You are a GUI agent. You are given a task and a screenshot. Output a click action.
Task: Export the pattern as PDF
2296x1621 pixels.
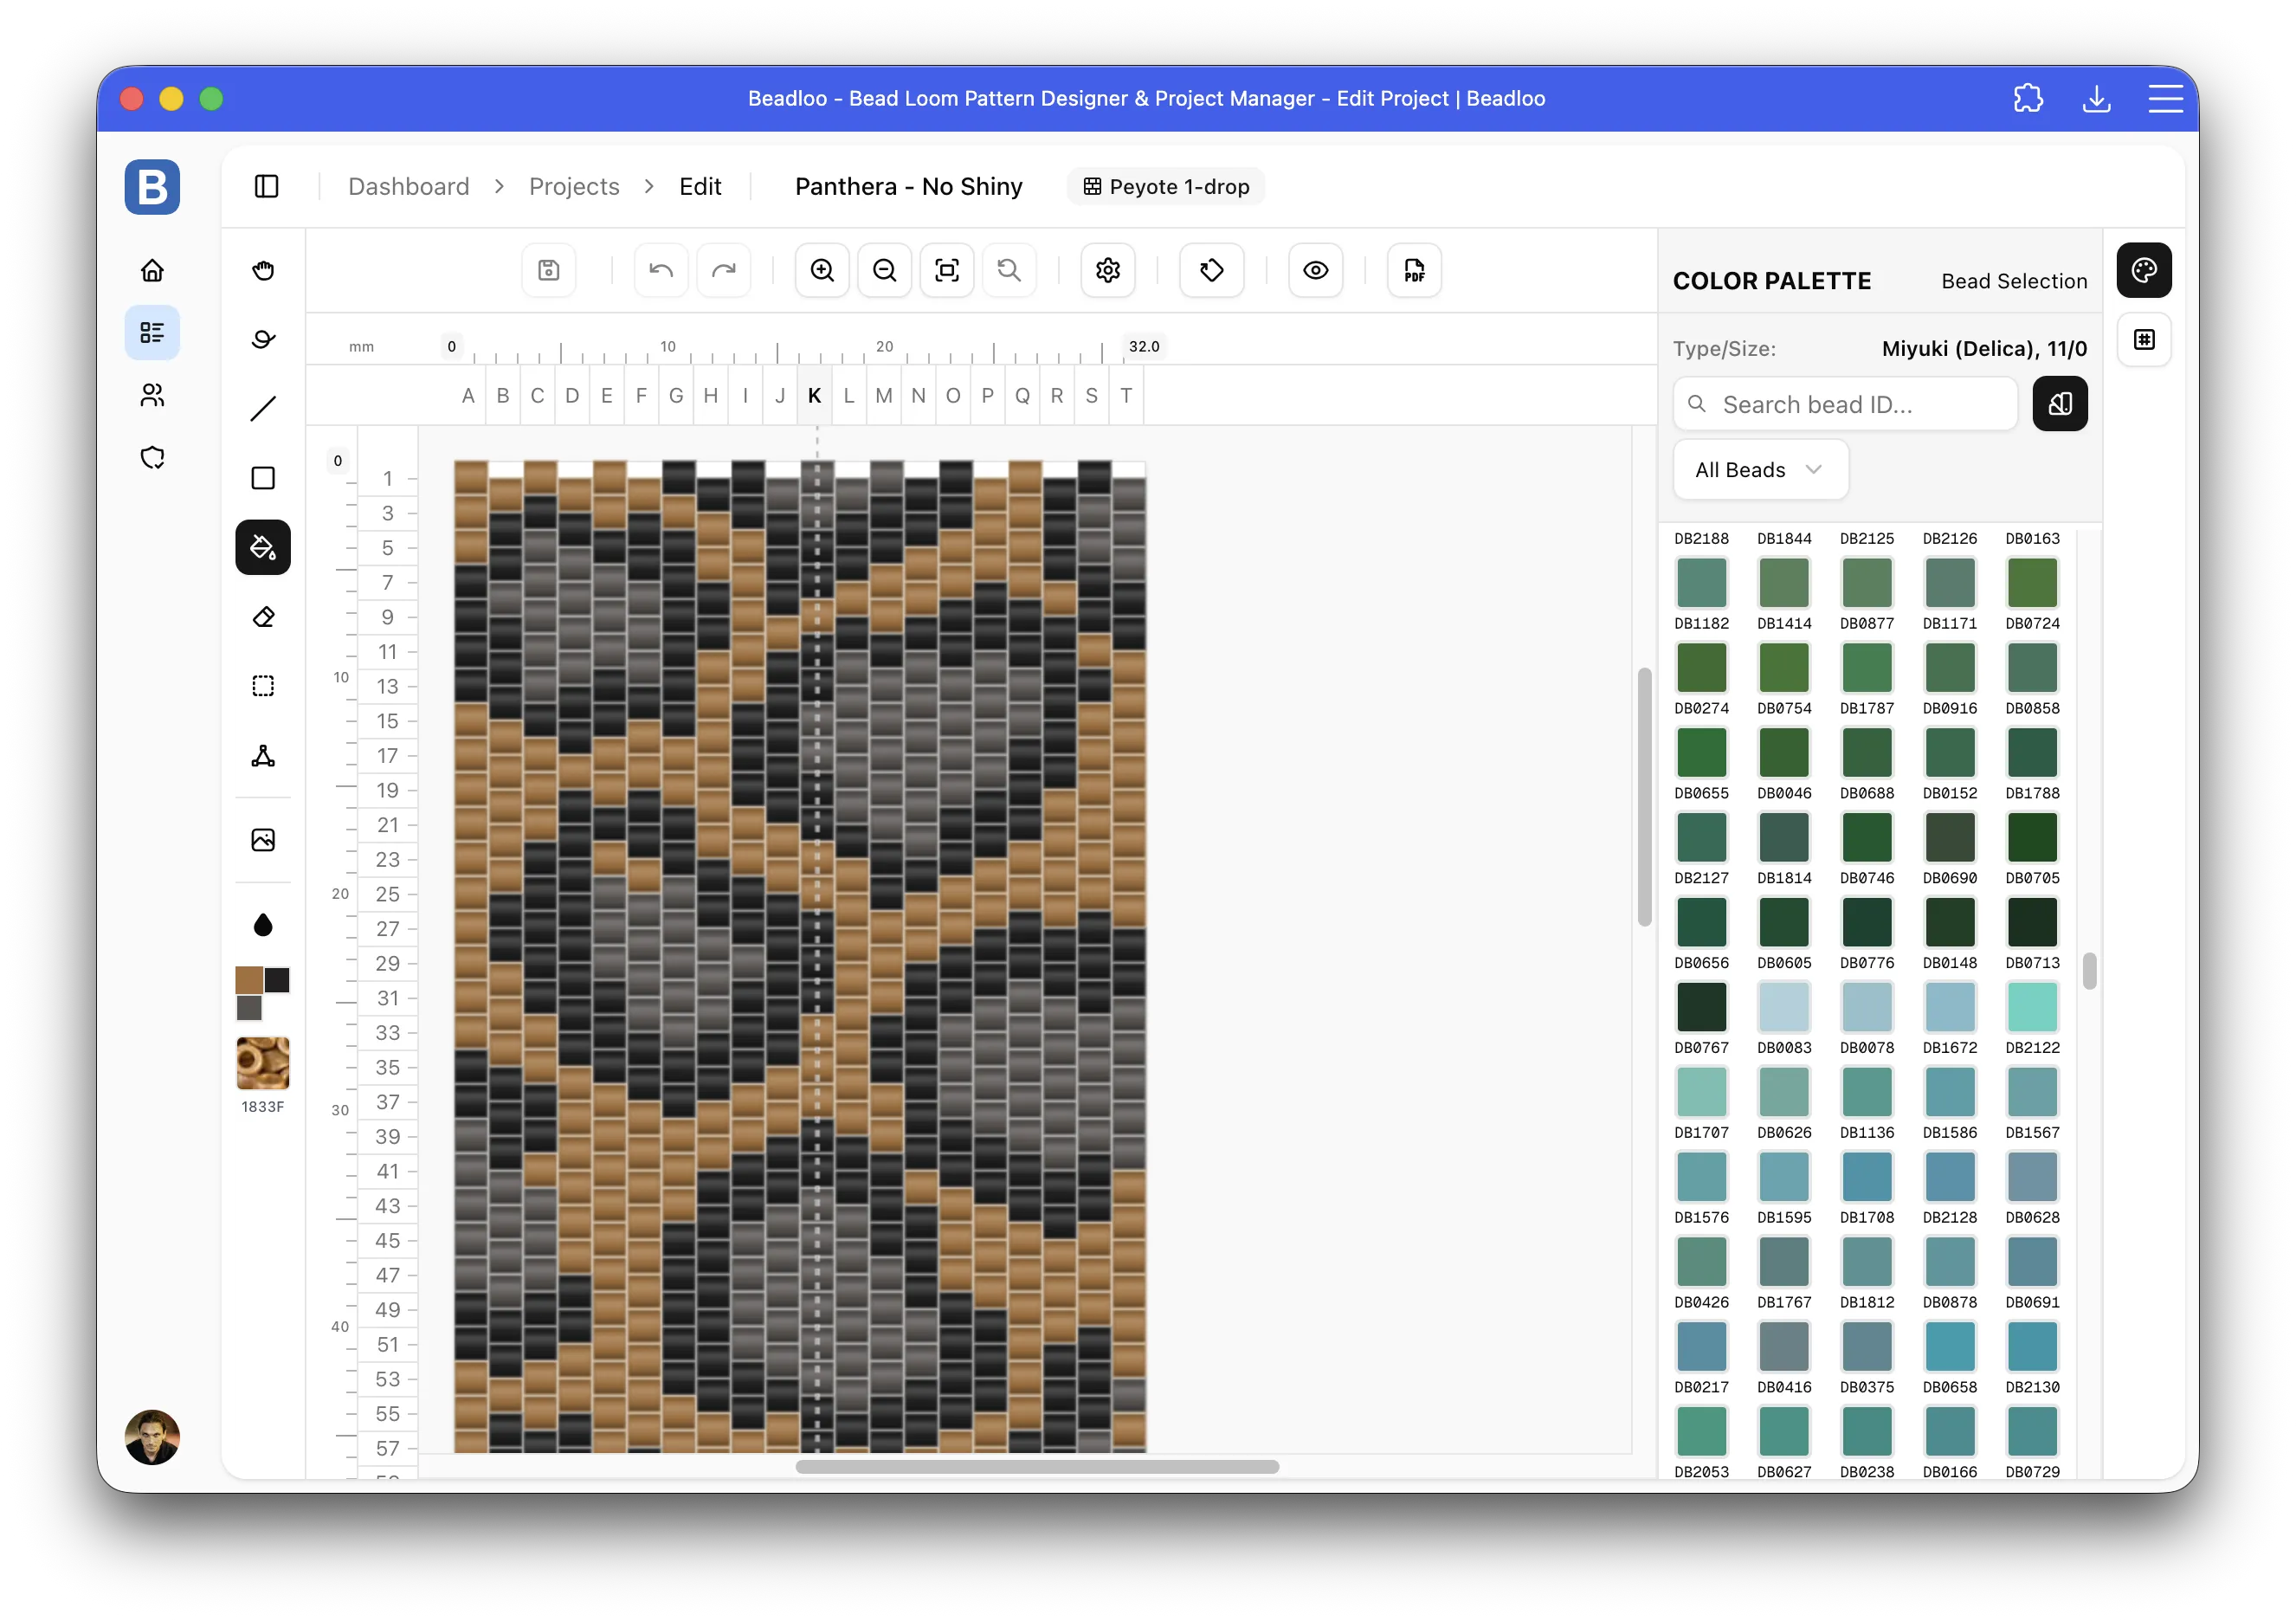coord(1412,270)
